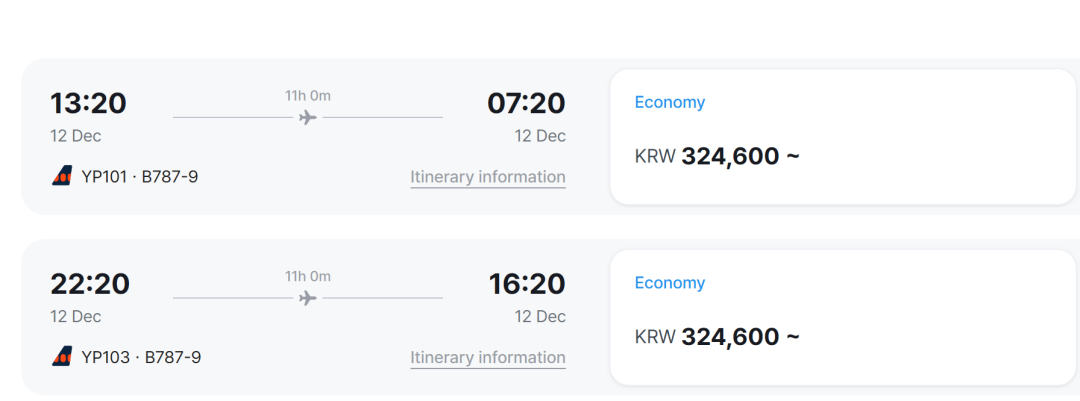Select the Economy label for flight YP101
This screenshot has height=401, width=1080.
670,102
